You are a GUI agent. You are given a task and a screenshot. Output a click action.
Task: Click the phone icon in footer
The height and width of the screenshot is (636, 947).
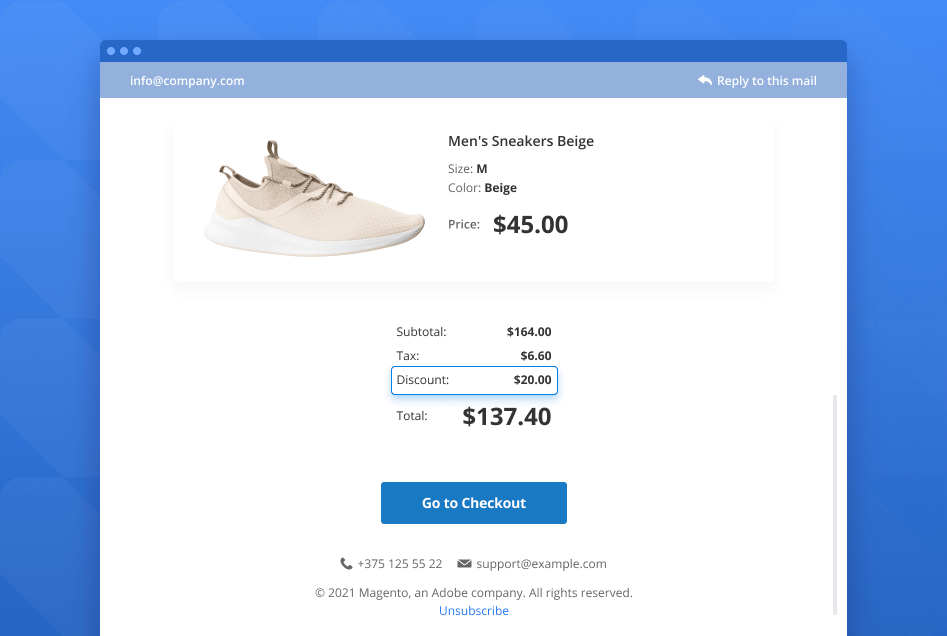pos(346,564)
